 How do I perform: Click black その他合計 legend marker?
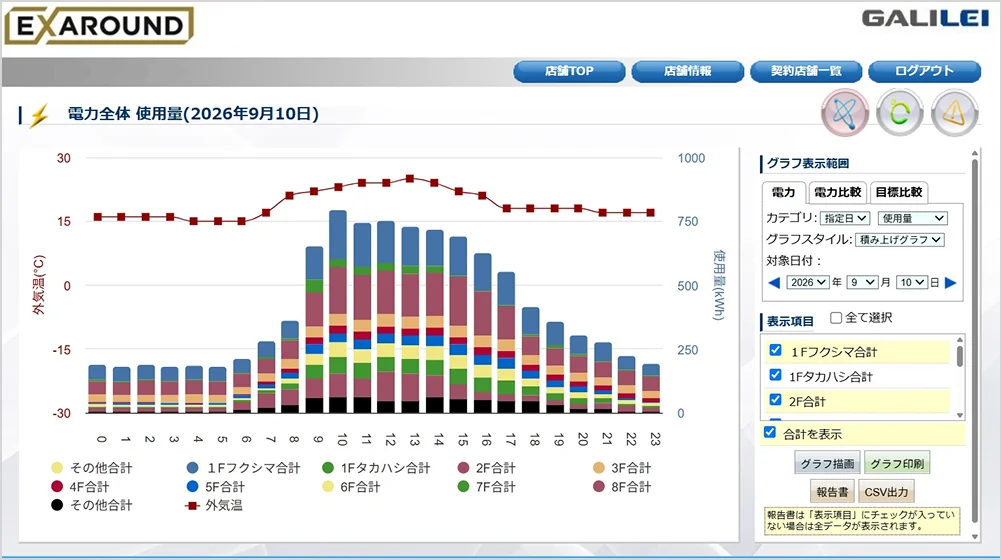57,505
